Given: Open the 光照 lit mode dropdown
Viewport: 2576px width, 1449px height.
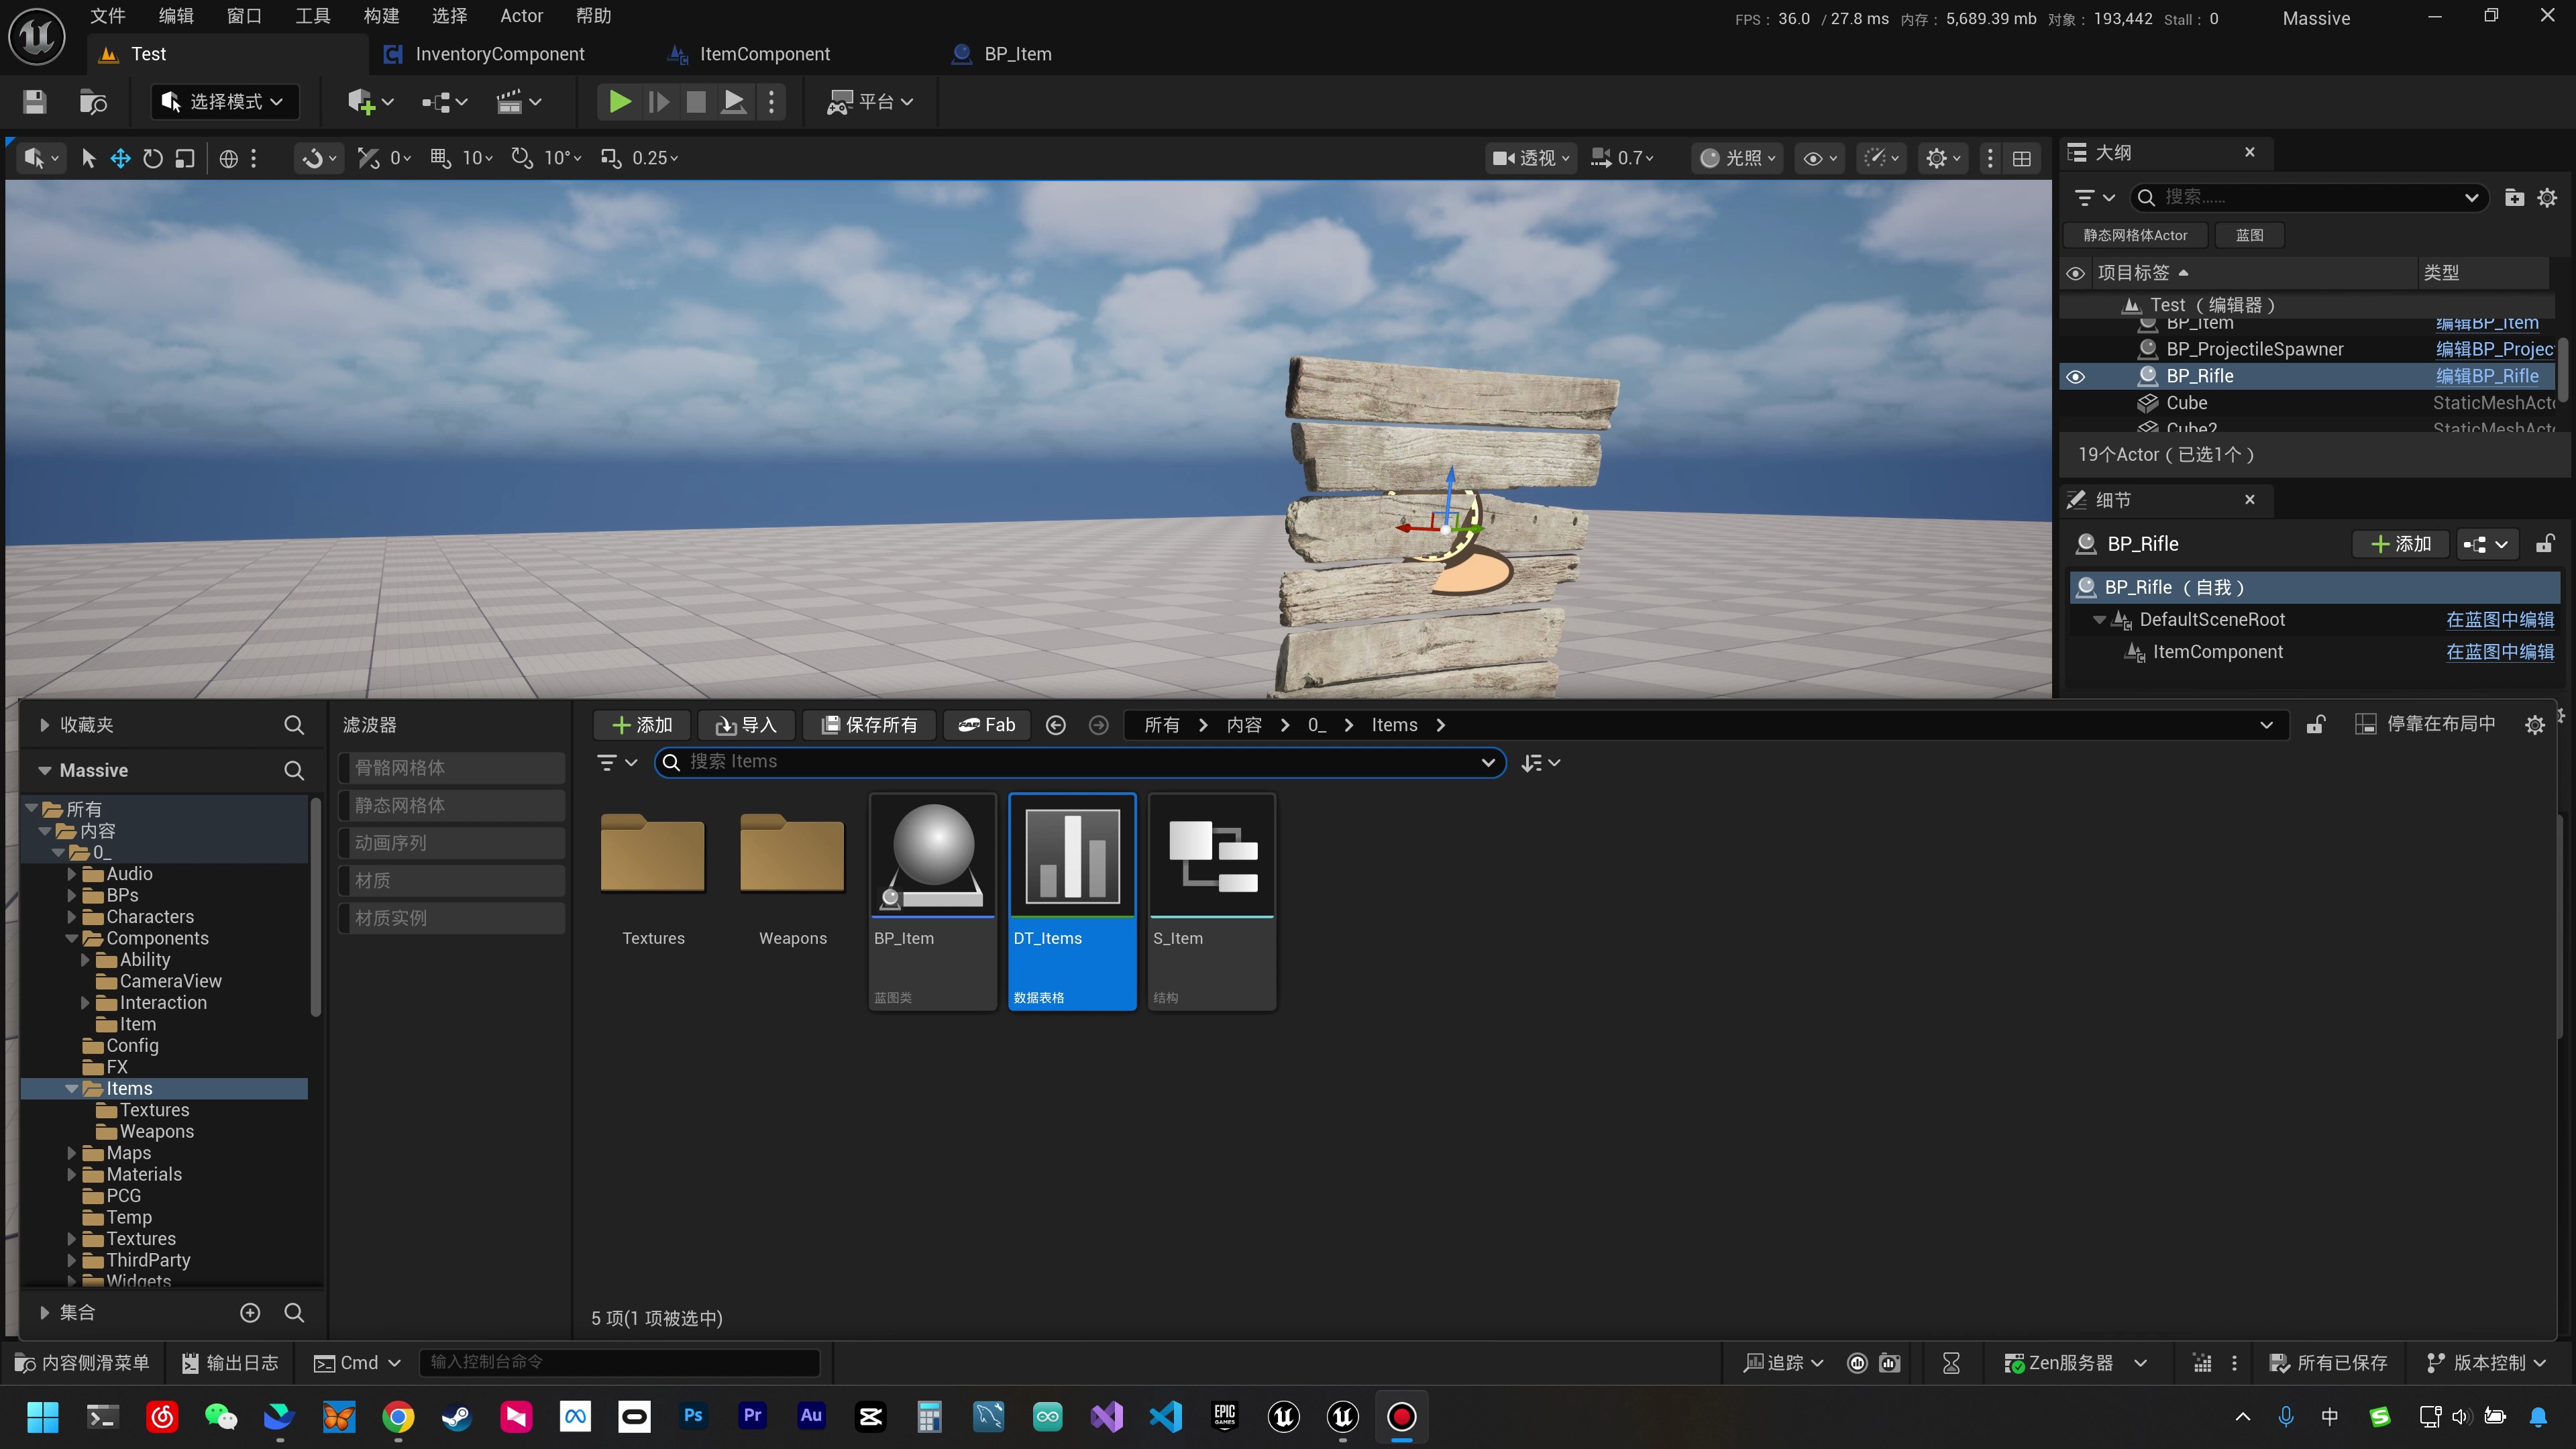Looking at the screenshot, I should (x=1737, y=158).
